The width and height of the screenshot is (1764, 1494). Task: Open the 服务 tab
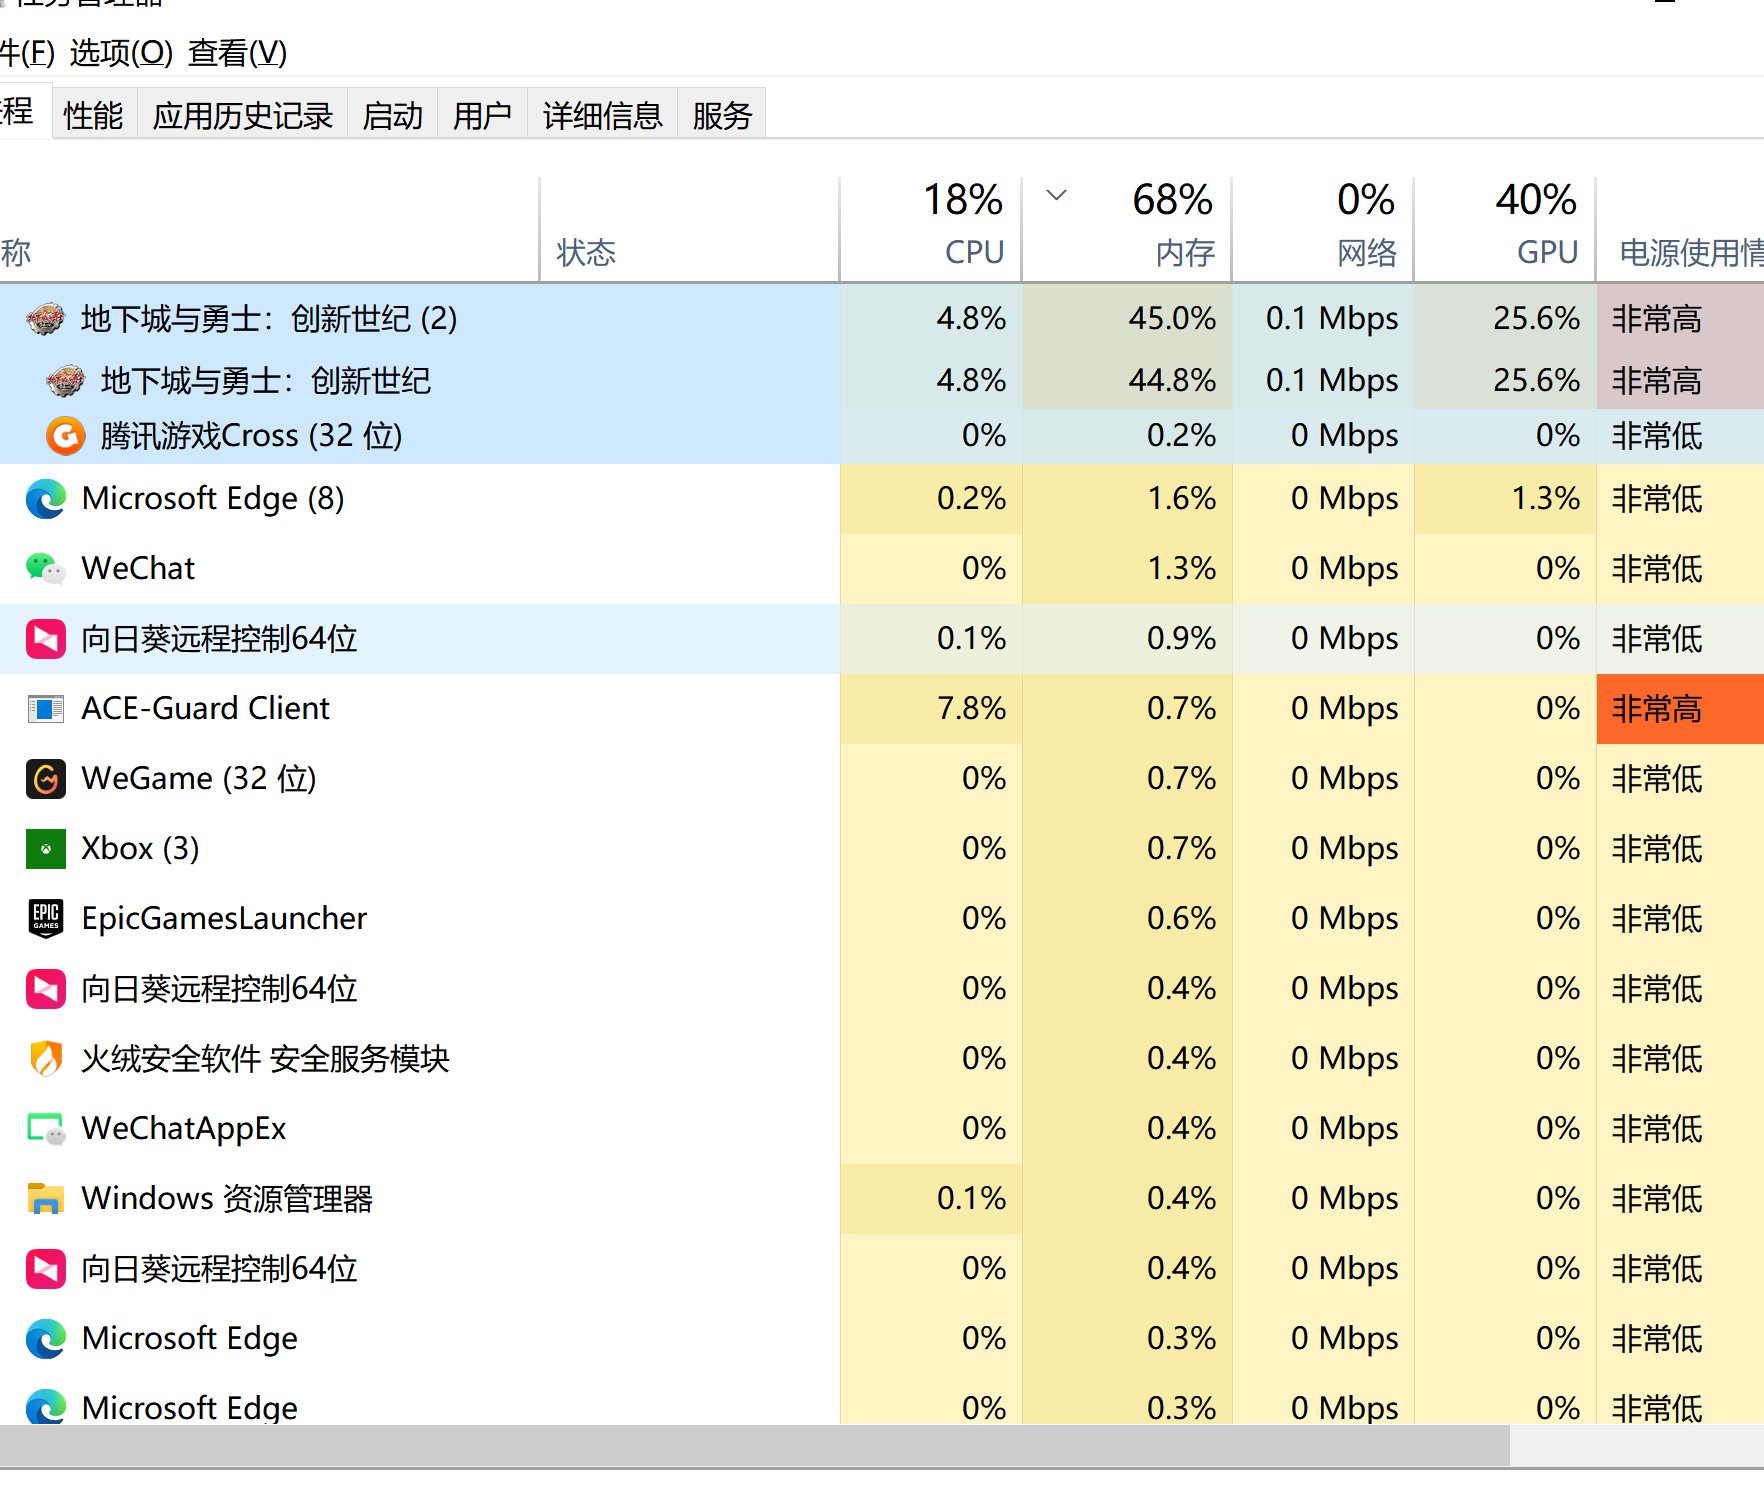pos(721,115)
